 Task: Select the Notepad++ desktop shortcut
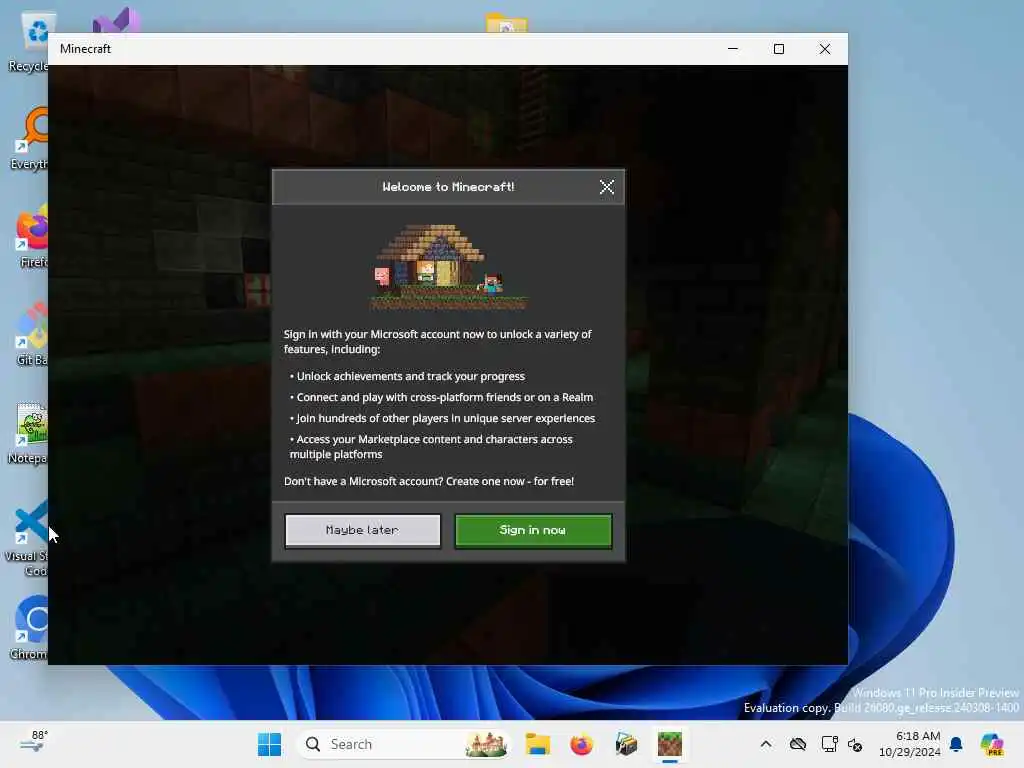(x=28, y=432)
